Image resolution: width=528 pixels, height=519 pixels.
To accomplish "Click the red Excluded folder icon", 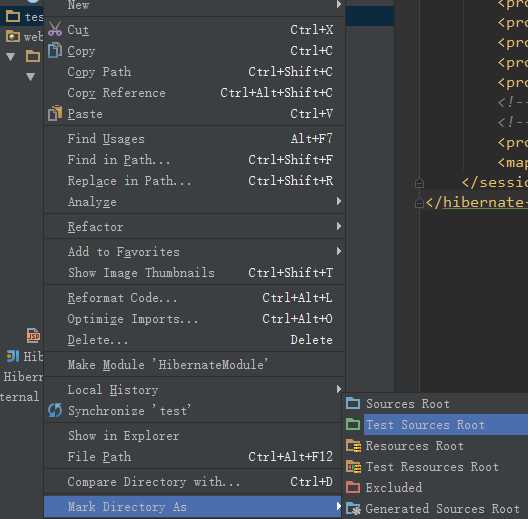I will pos(353,487).
